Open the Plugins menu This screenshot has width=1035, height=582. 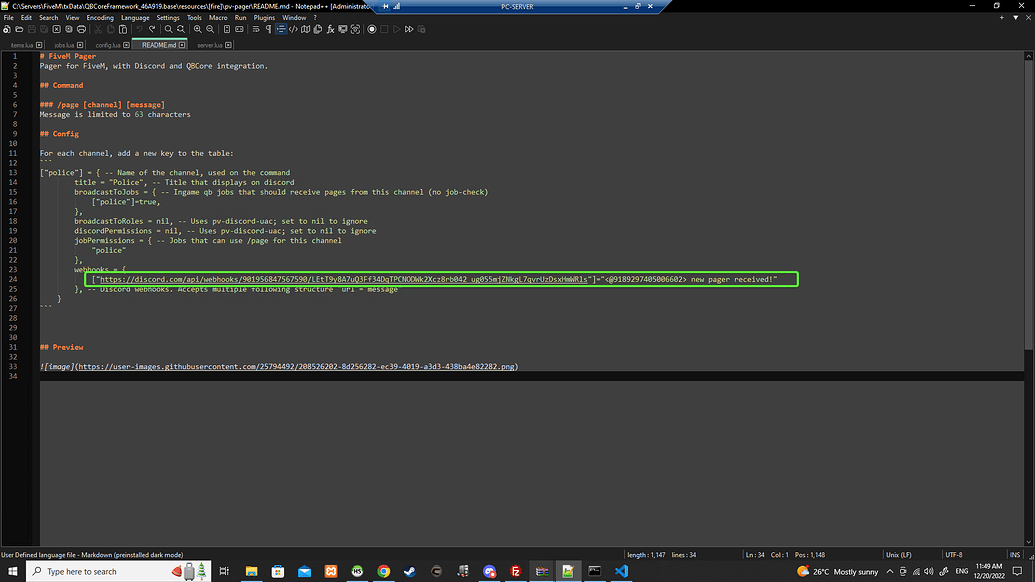tap(263, 17)
